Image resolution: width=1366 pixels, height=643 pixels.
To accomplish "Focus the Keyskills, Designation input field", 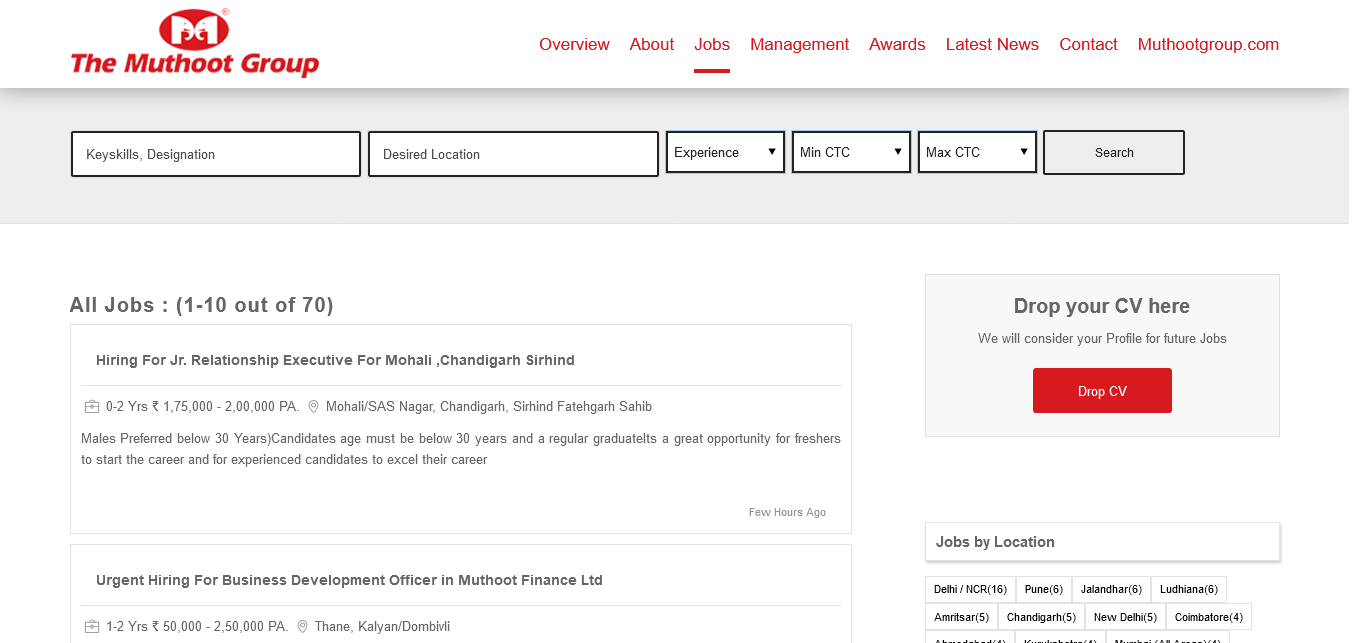I will pos(216,155).
